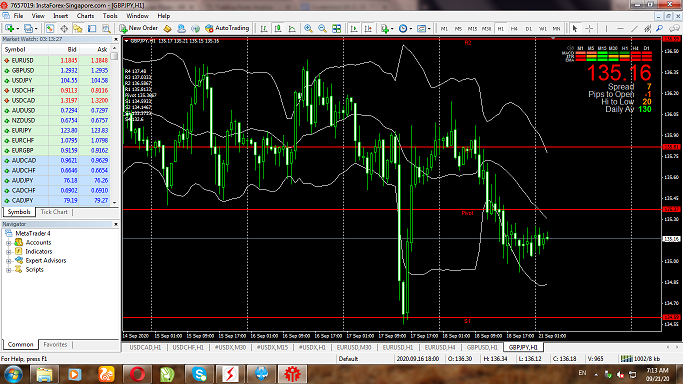This screenshot has width=683, height=384.
Task: Open the Profiles toolbar icon
Action: (28, 28)
